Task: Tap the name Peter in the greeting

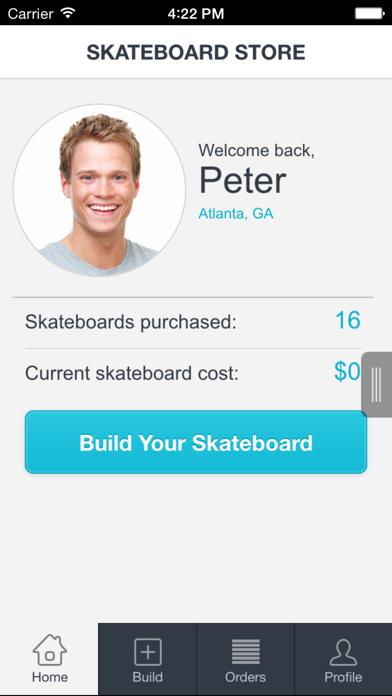Action: (x=242, y=181)
